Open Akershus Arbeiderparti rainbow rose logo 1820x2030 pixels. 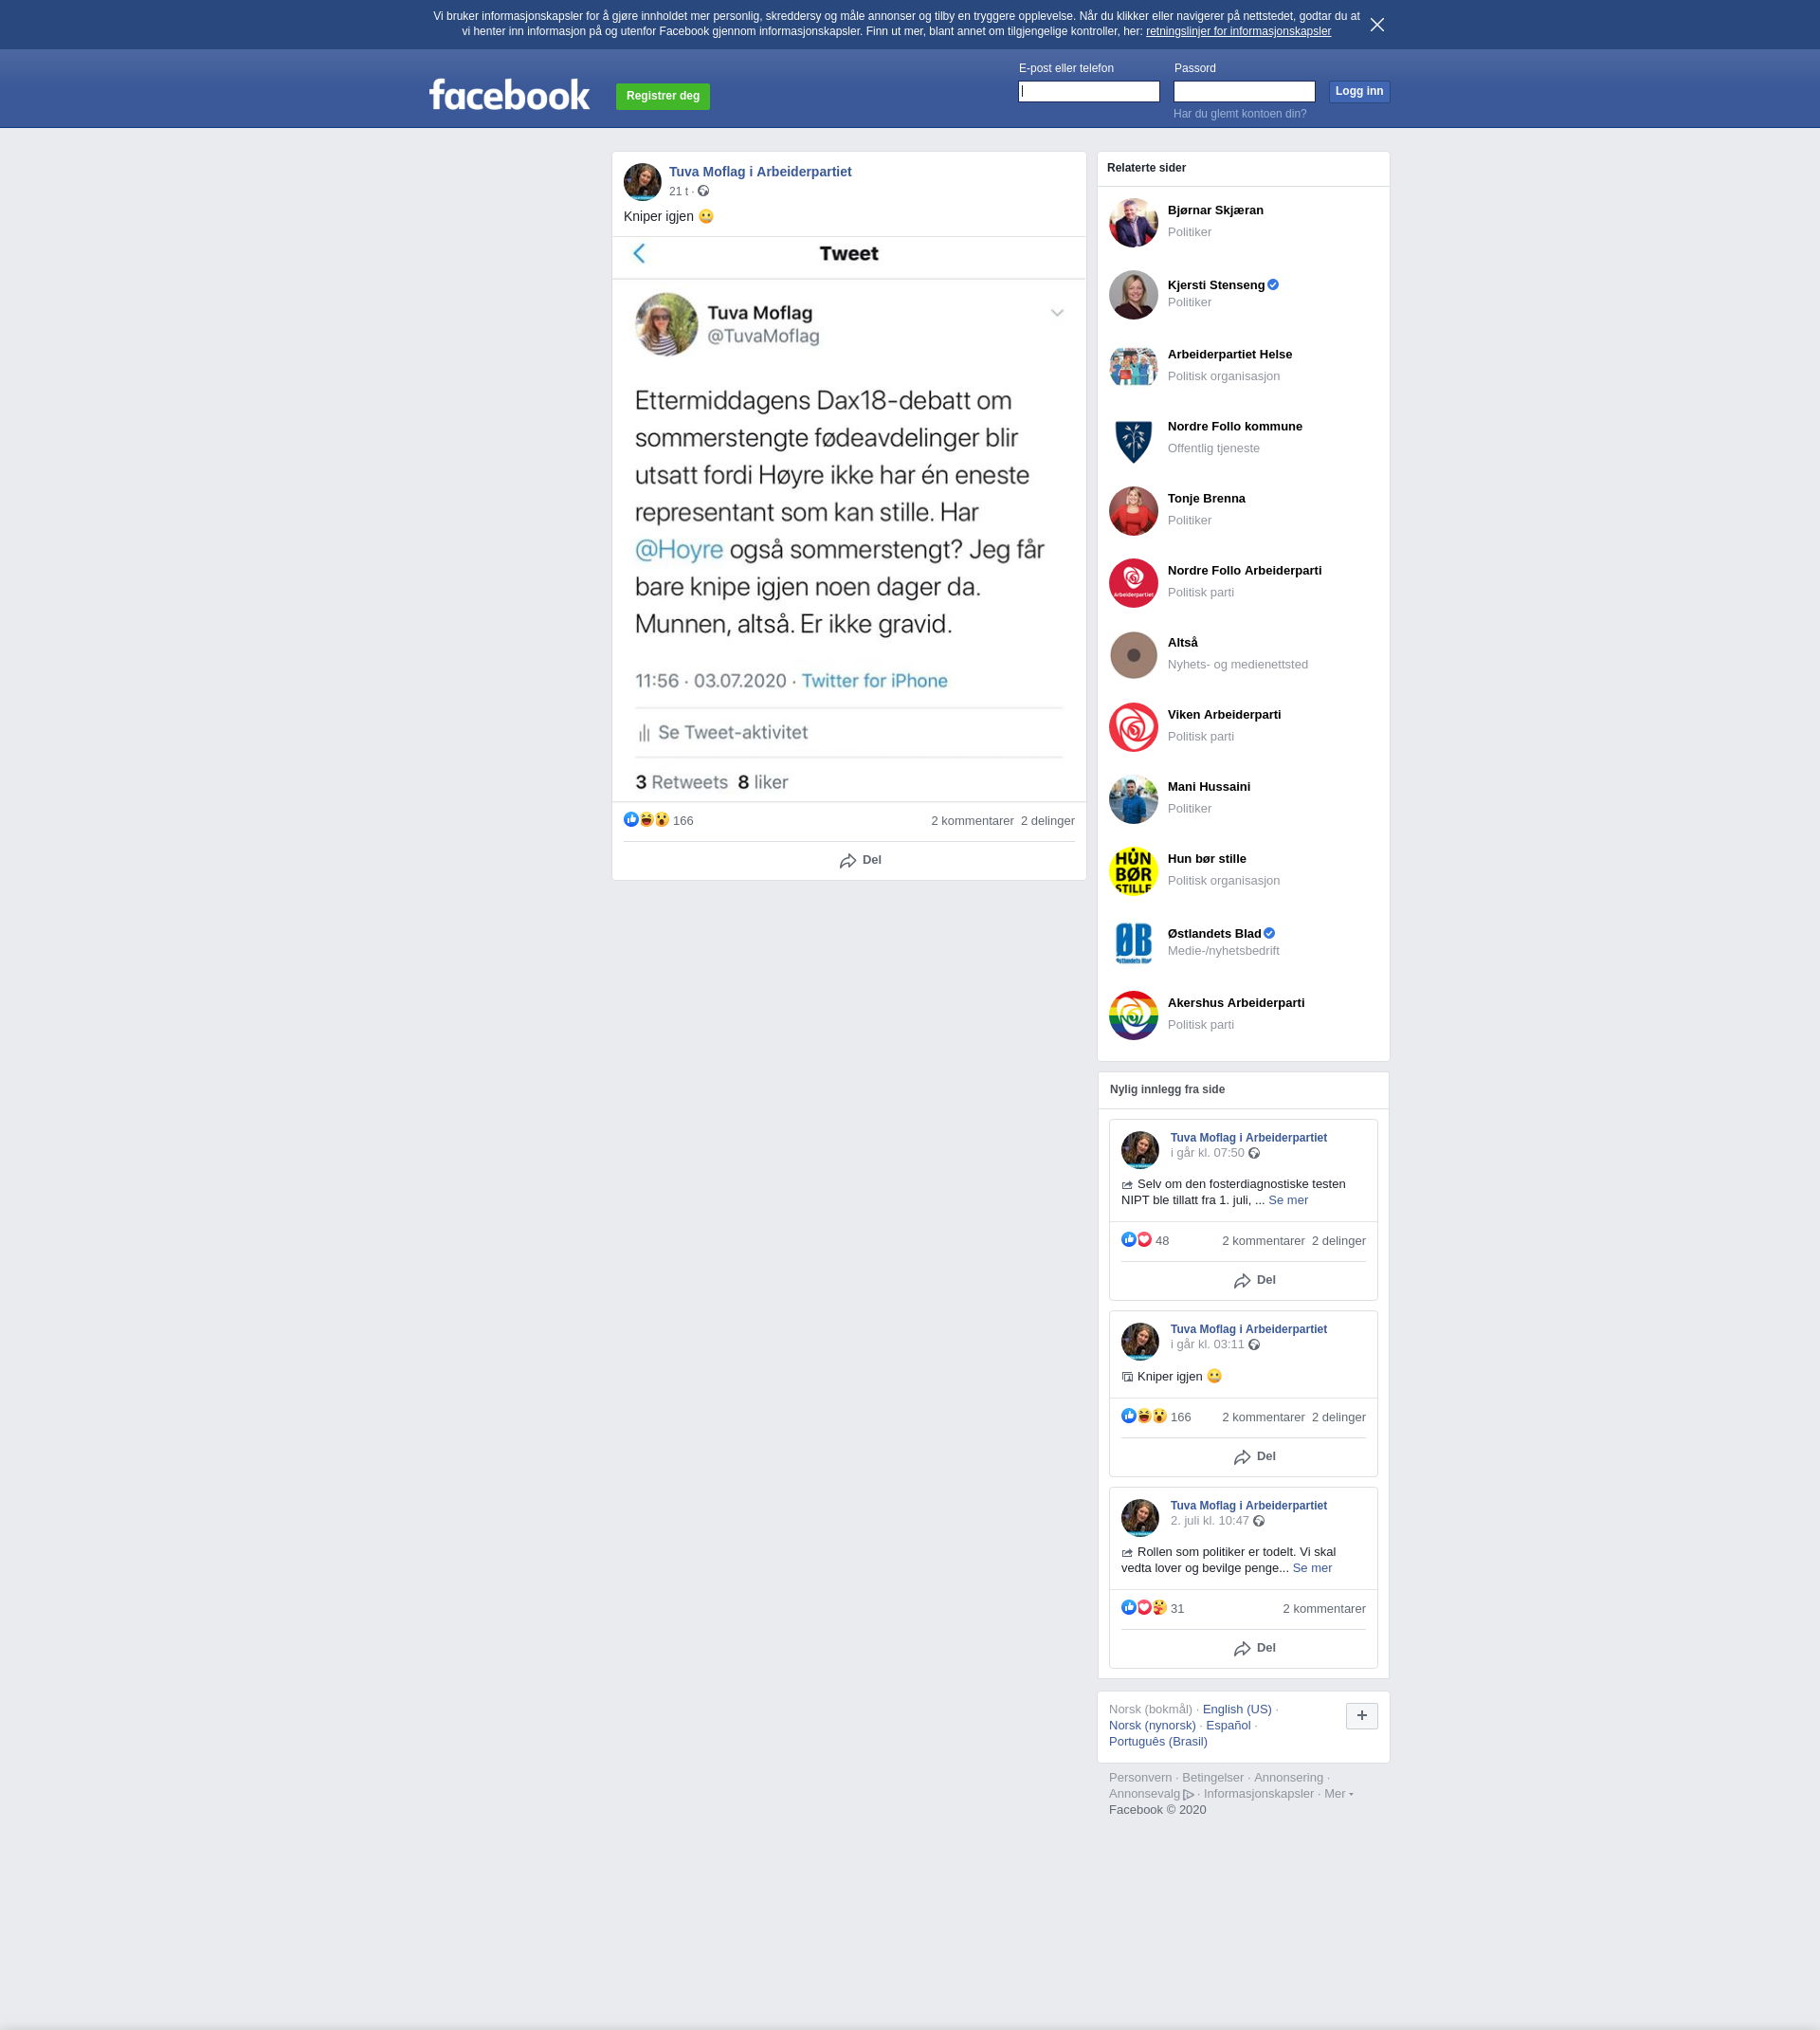pyautogui.click(x=1133, y=1015)
